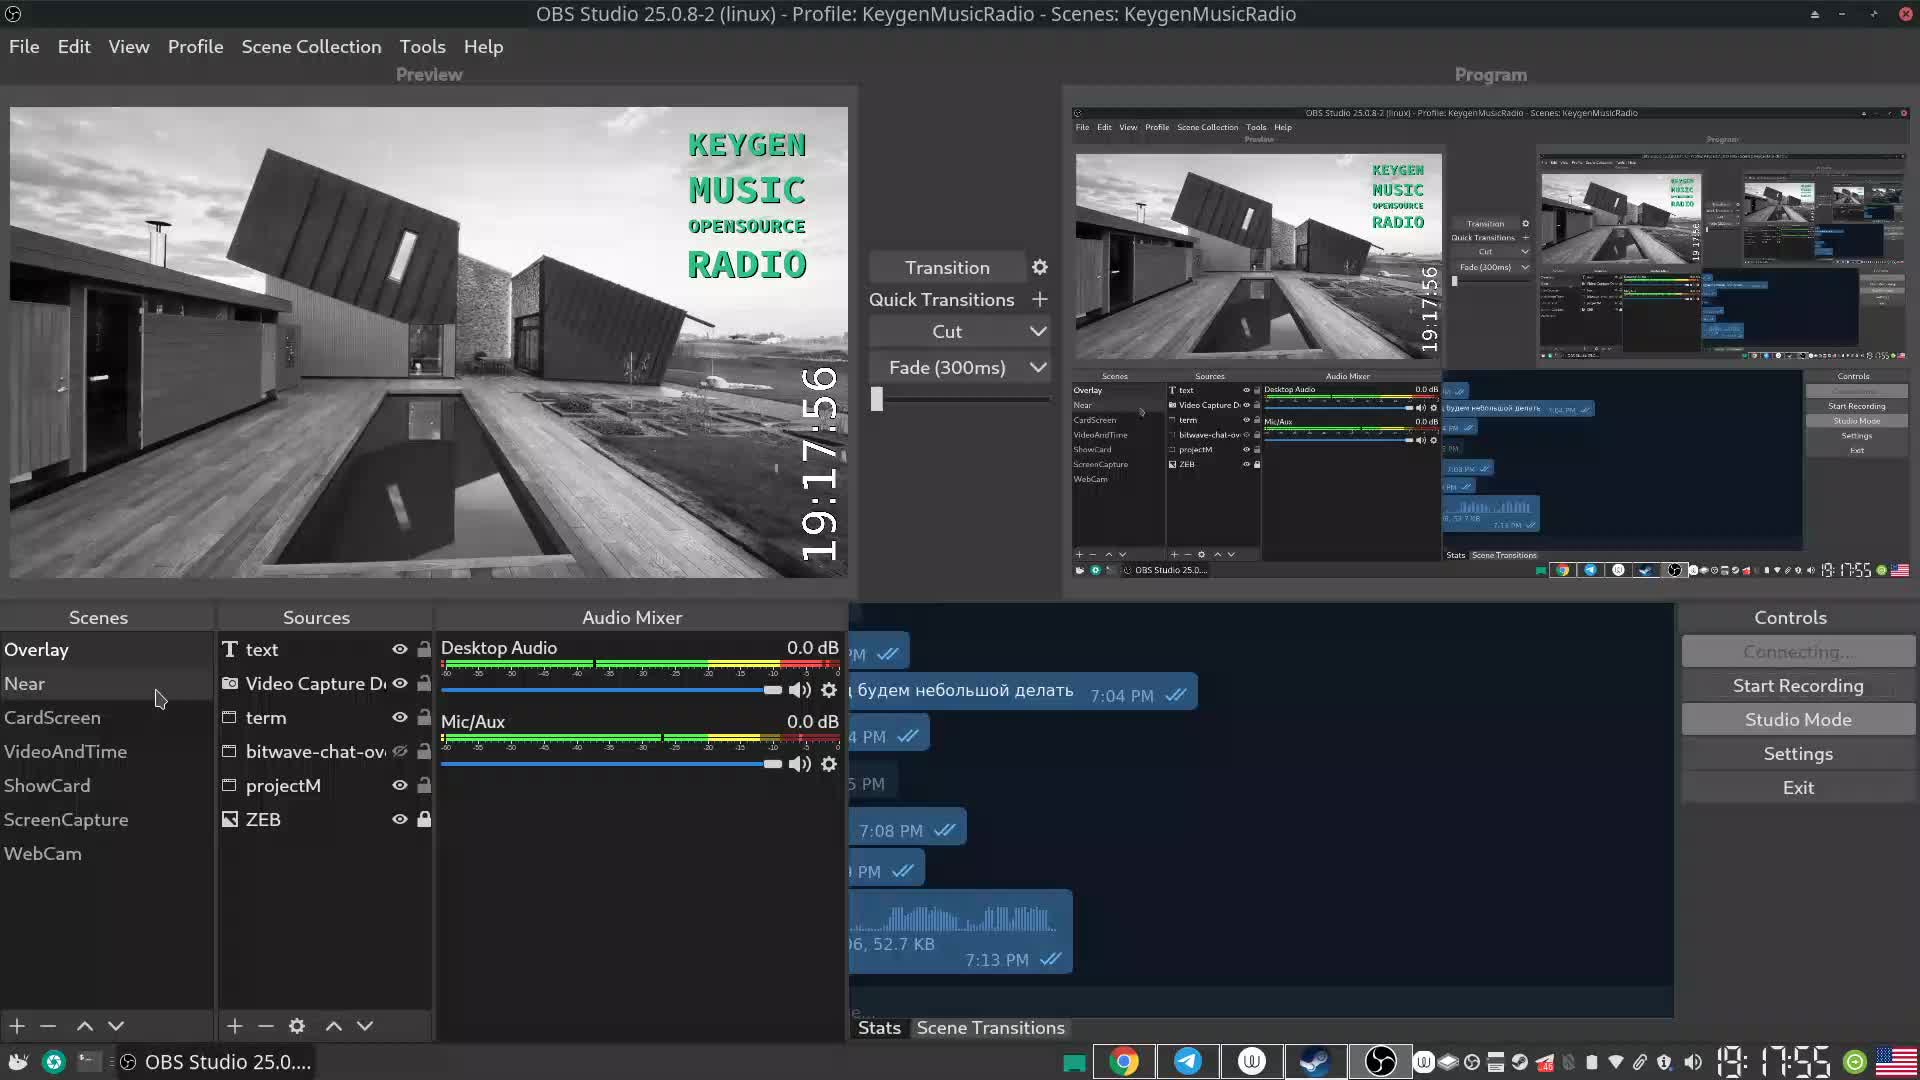Click the Transition button
The width and height of the screenshot is (1920, 1080).
[947, 267]
